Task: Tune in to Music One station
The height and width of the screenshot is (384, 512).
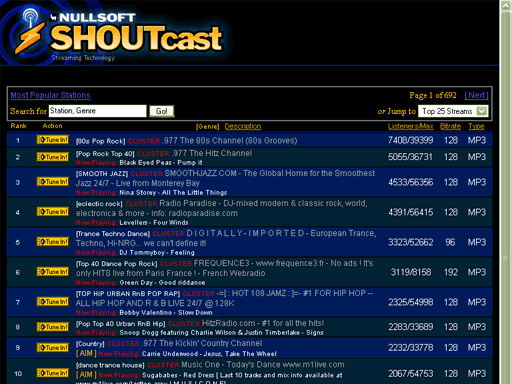Action: coord(53,373)
